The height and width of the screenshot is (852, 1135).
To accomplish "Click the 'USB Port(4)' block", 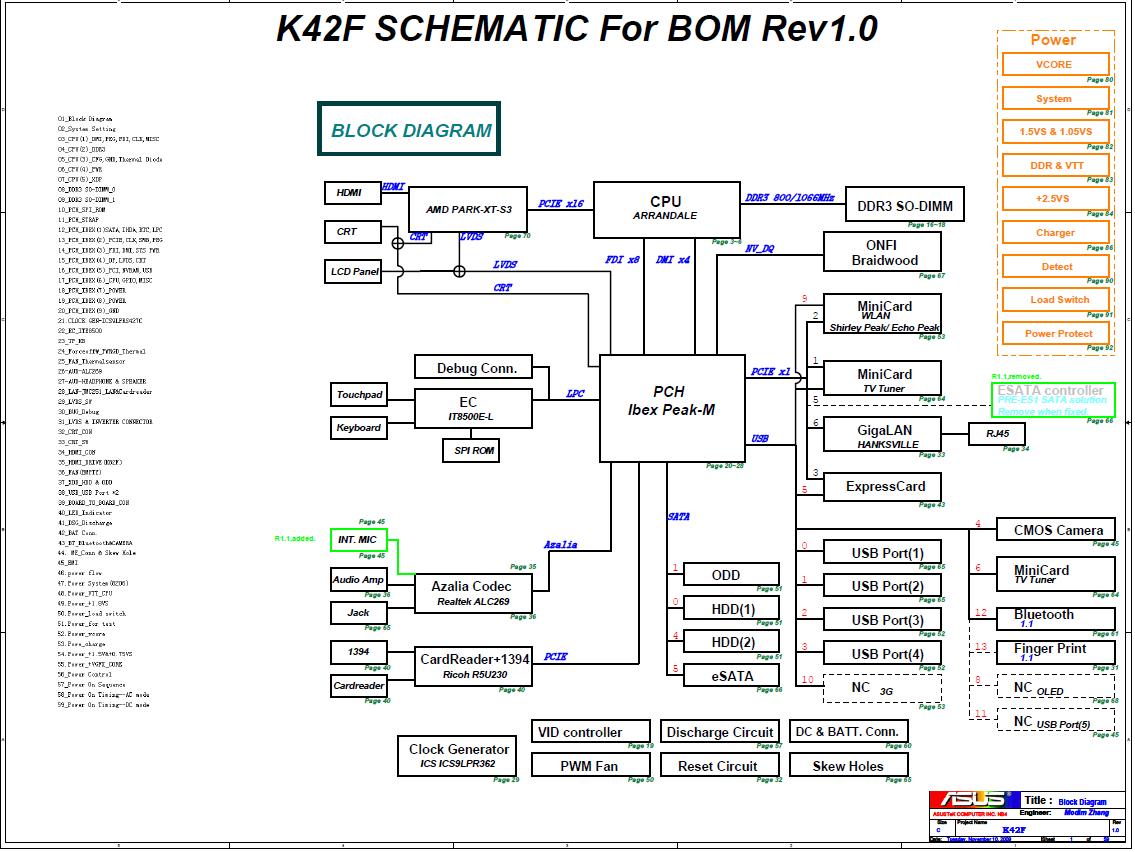I will point(882,654).
